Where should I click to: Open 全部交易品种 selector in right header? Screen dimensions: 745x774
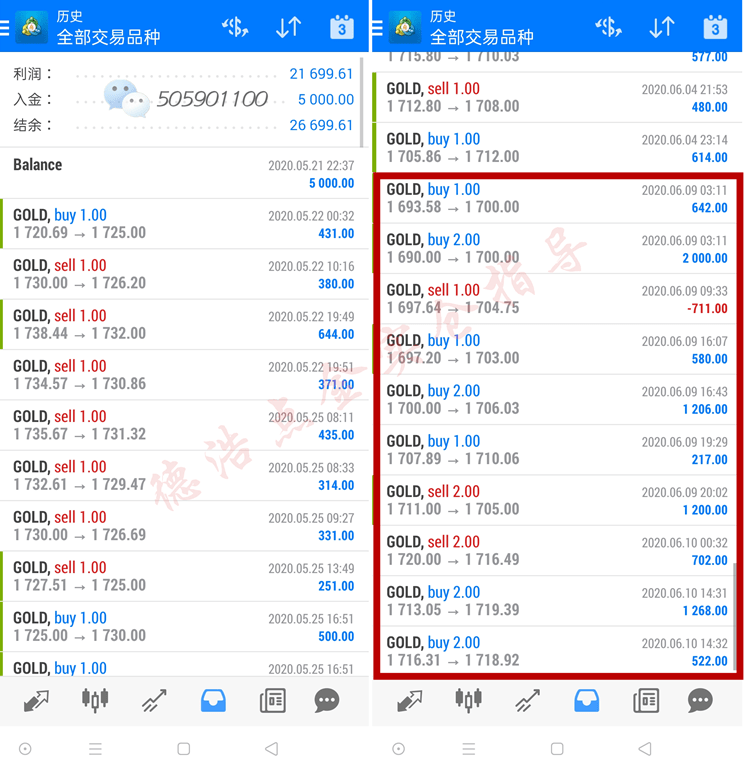(481, 37)
